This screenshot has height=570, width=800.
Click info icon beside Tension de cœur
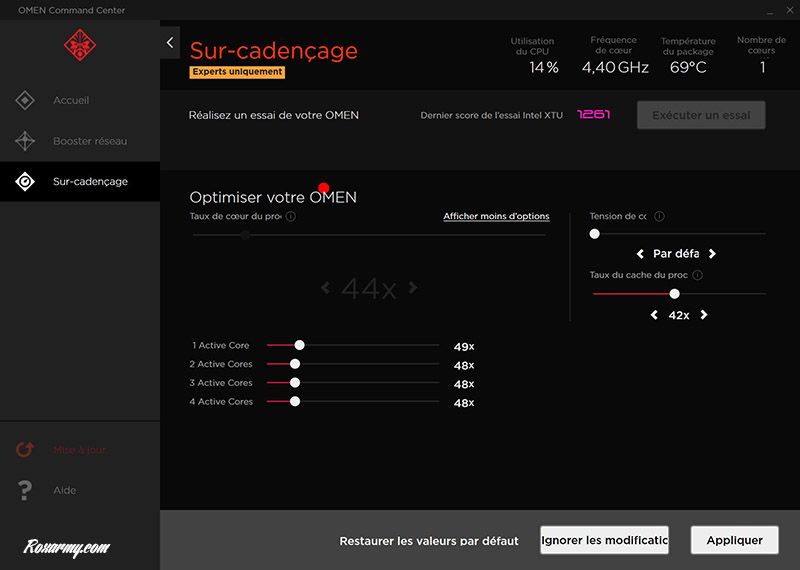coord(659,216)
